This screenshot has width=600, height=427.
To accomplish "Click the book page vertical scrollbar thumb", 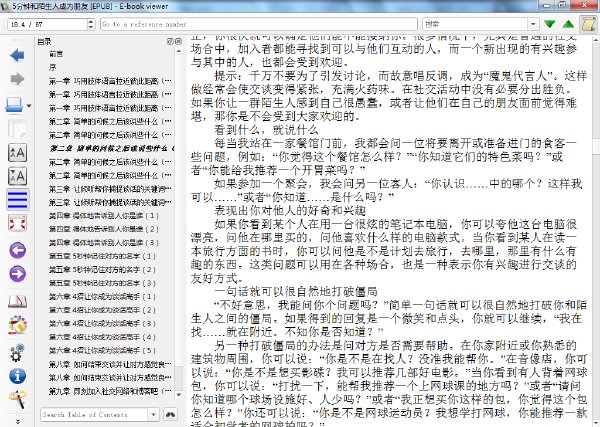I will pyautogui.click(x=596, y=147).
